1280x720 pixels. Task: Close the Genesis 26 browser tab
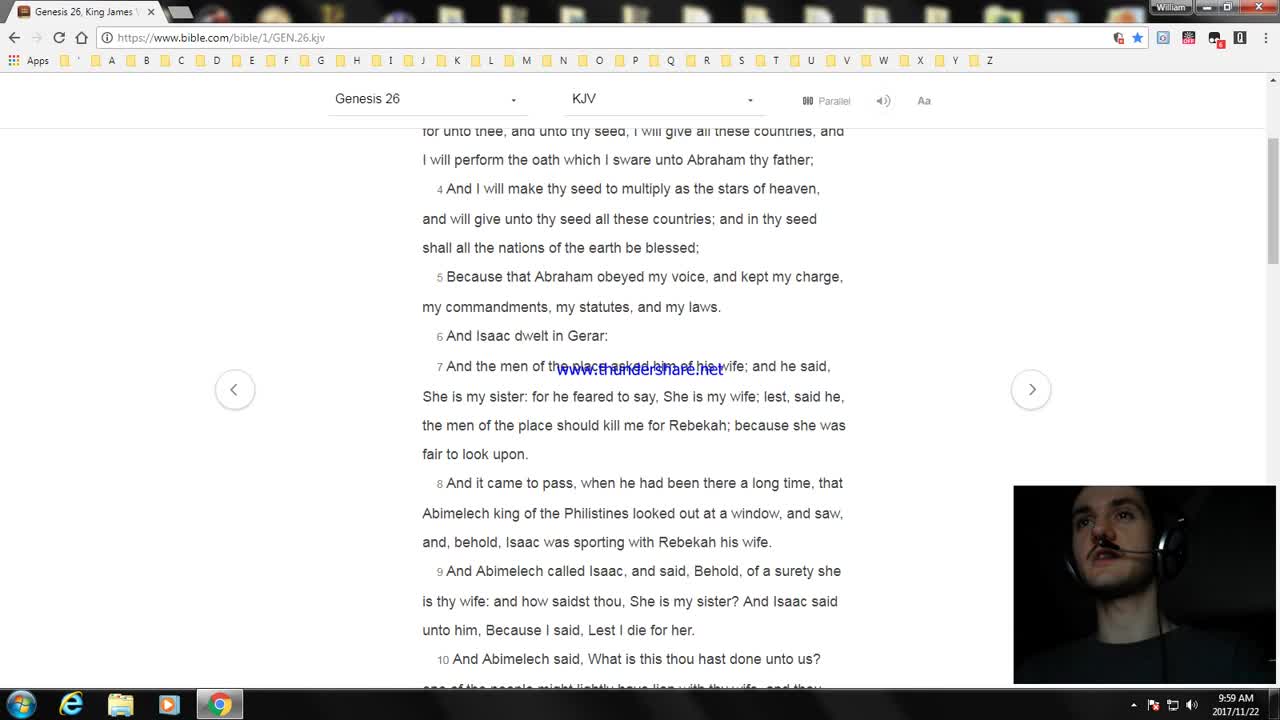click(151, 12)
